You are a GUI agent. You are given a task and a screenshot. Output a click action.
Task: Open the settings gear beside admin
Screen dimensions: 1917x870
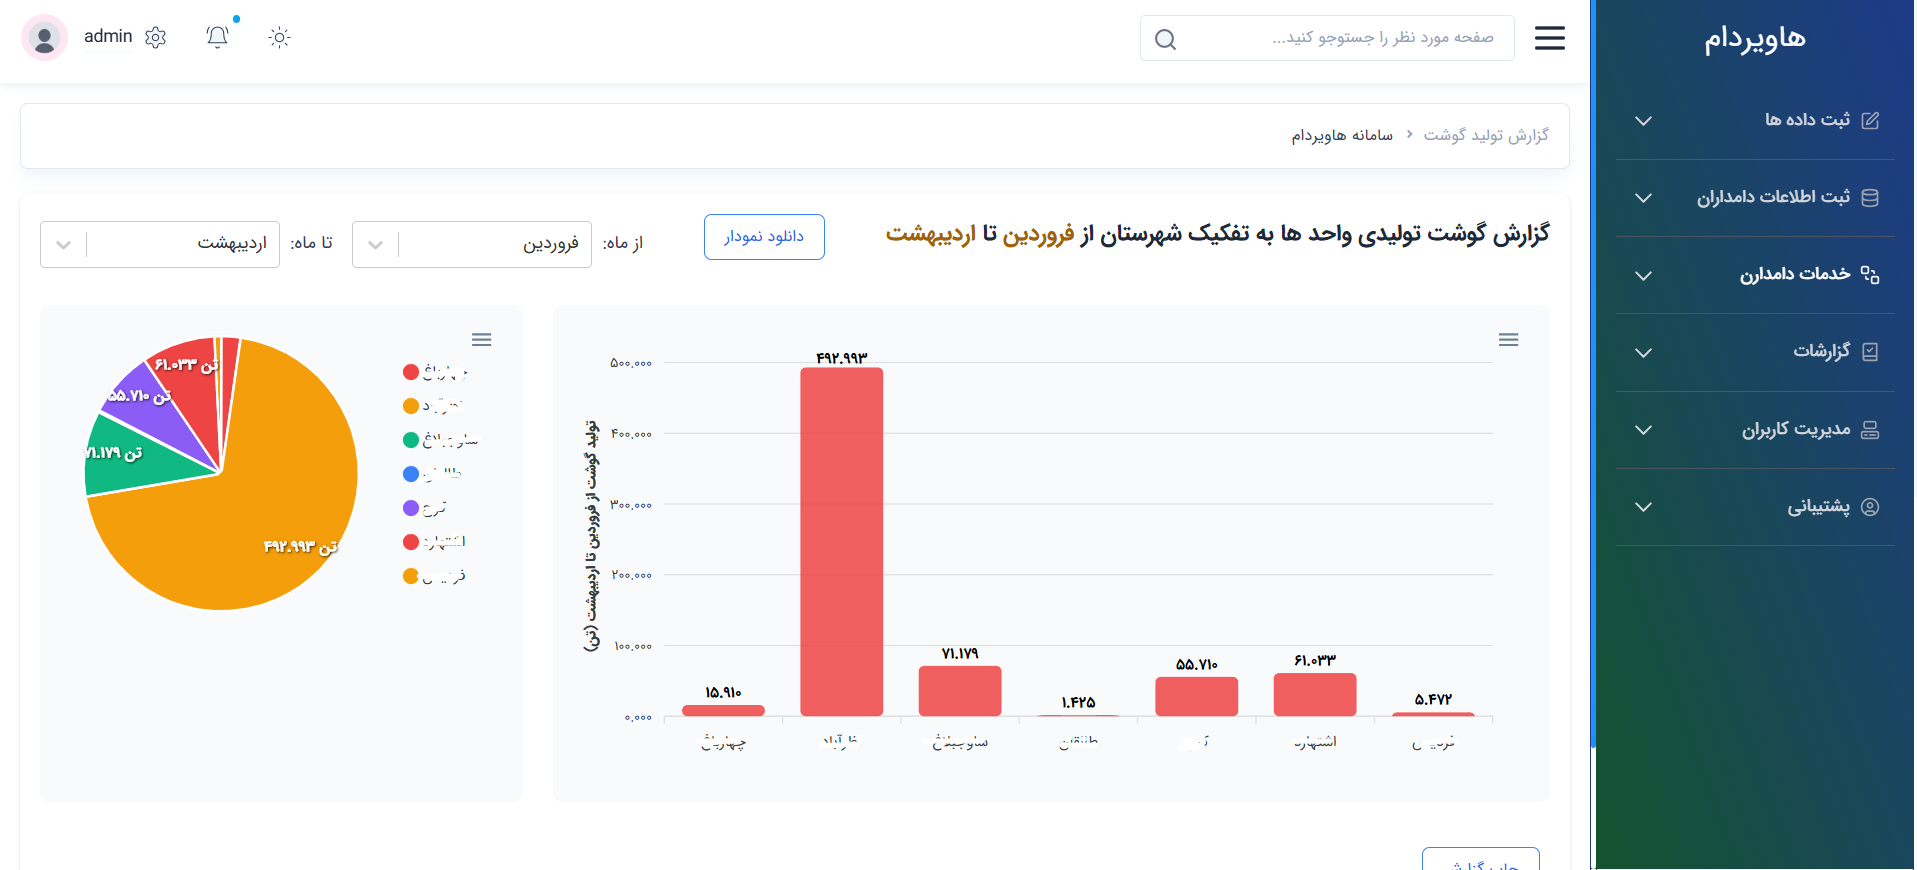click(x=155, y=37)
